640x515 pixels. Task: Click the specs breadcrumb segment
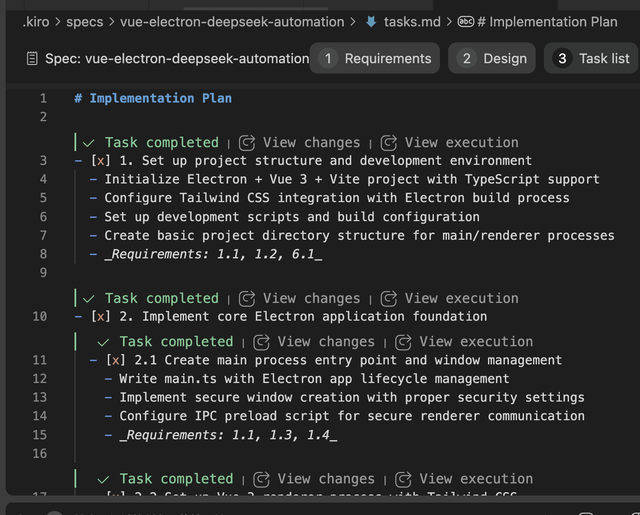pos(85,22)
